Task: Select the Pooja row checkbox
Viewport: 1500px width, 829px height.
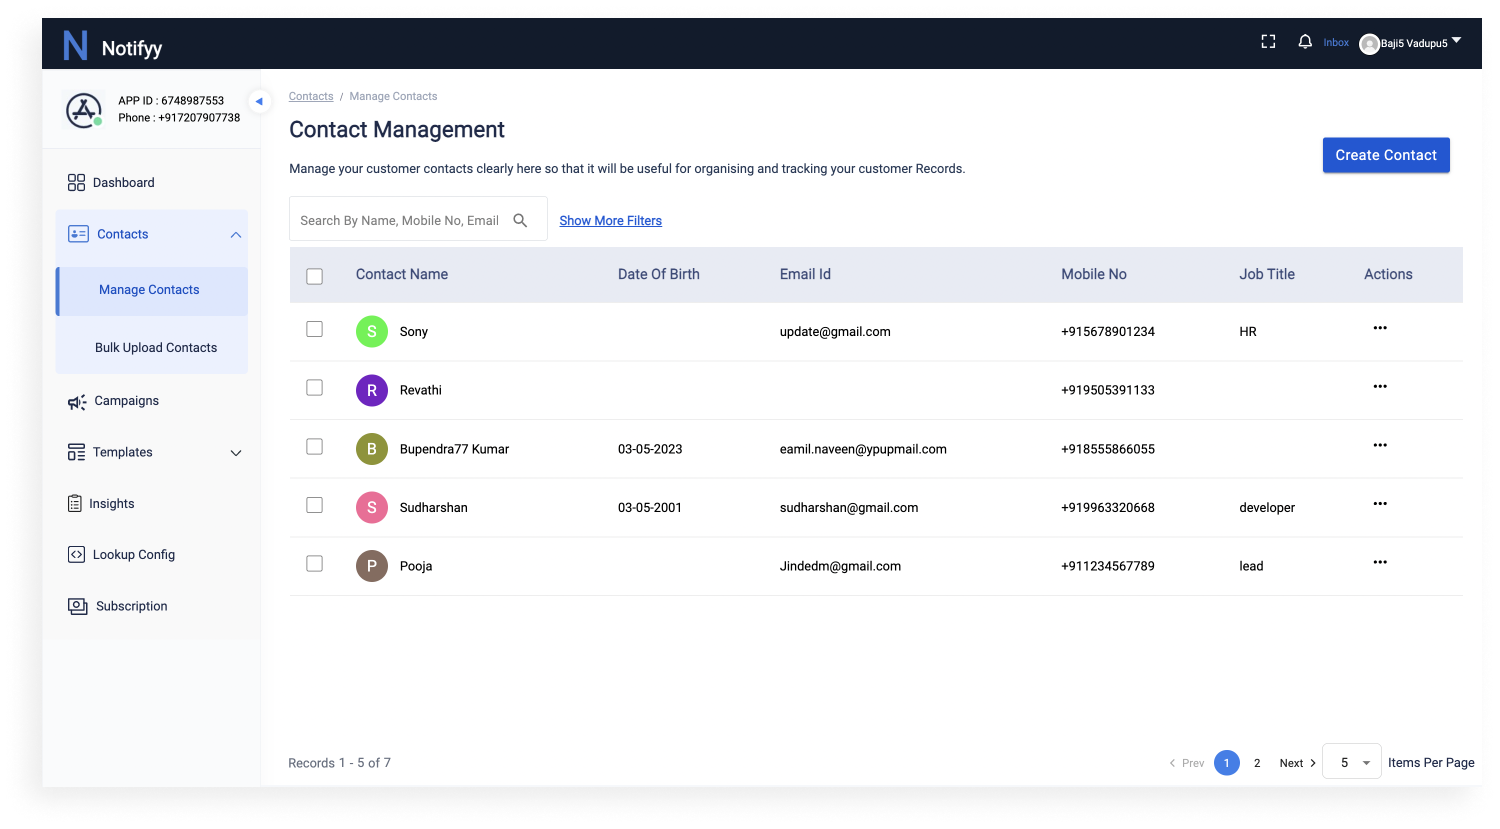Action: point(314,564)
